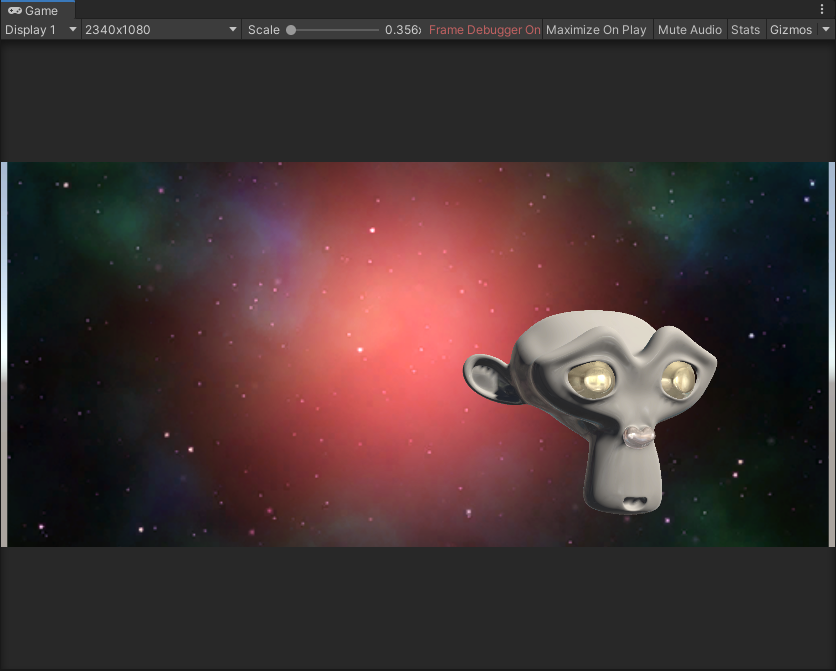Toggle Maximize On Play

(596, 30)
